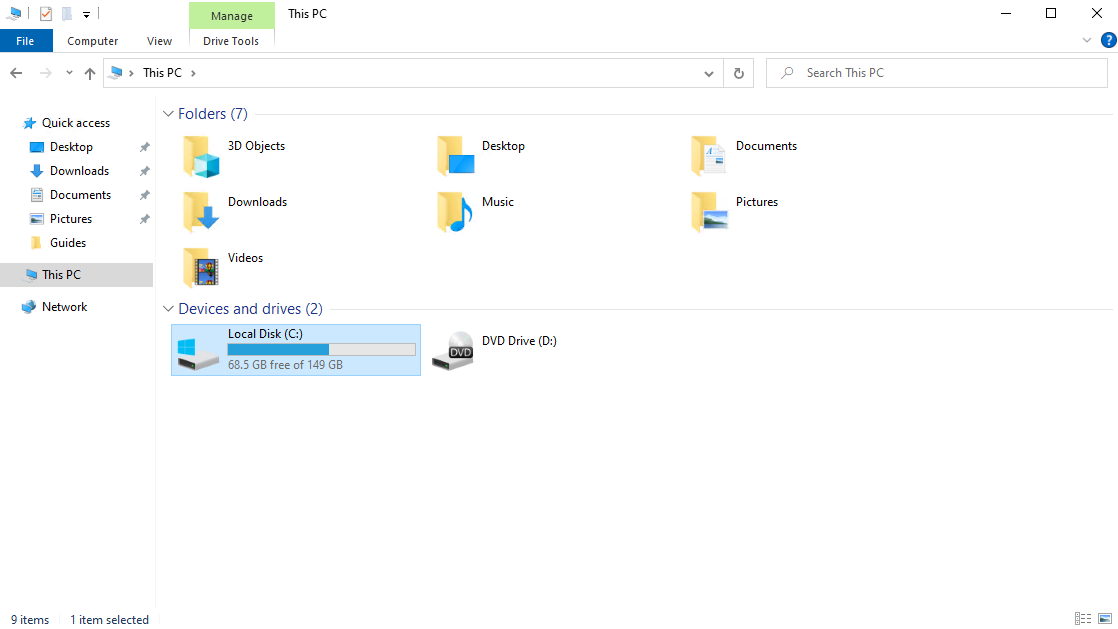Collapse the Devices and drives group
This screenshot has height=629, width=1118.
168,309
